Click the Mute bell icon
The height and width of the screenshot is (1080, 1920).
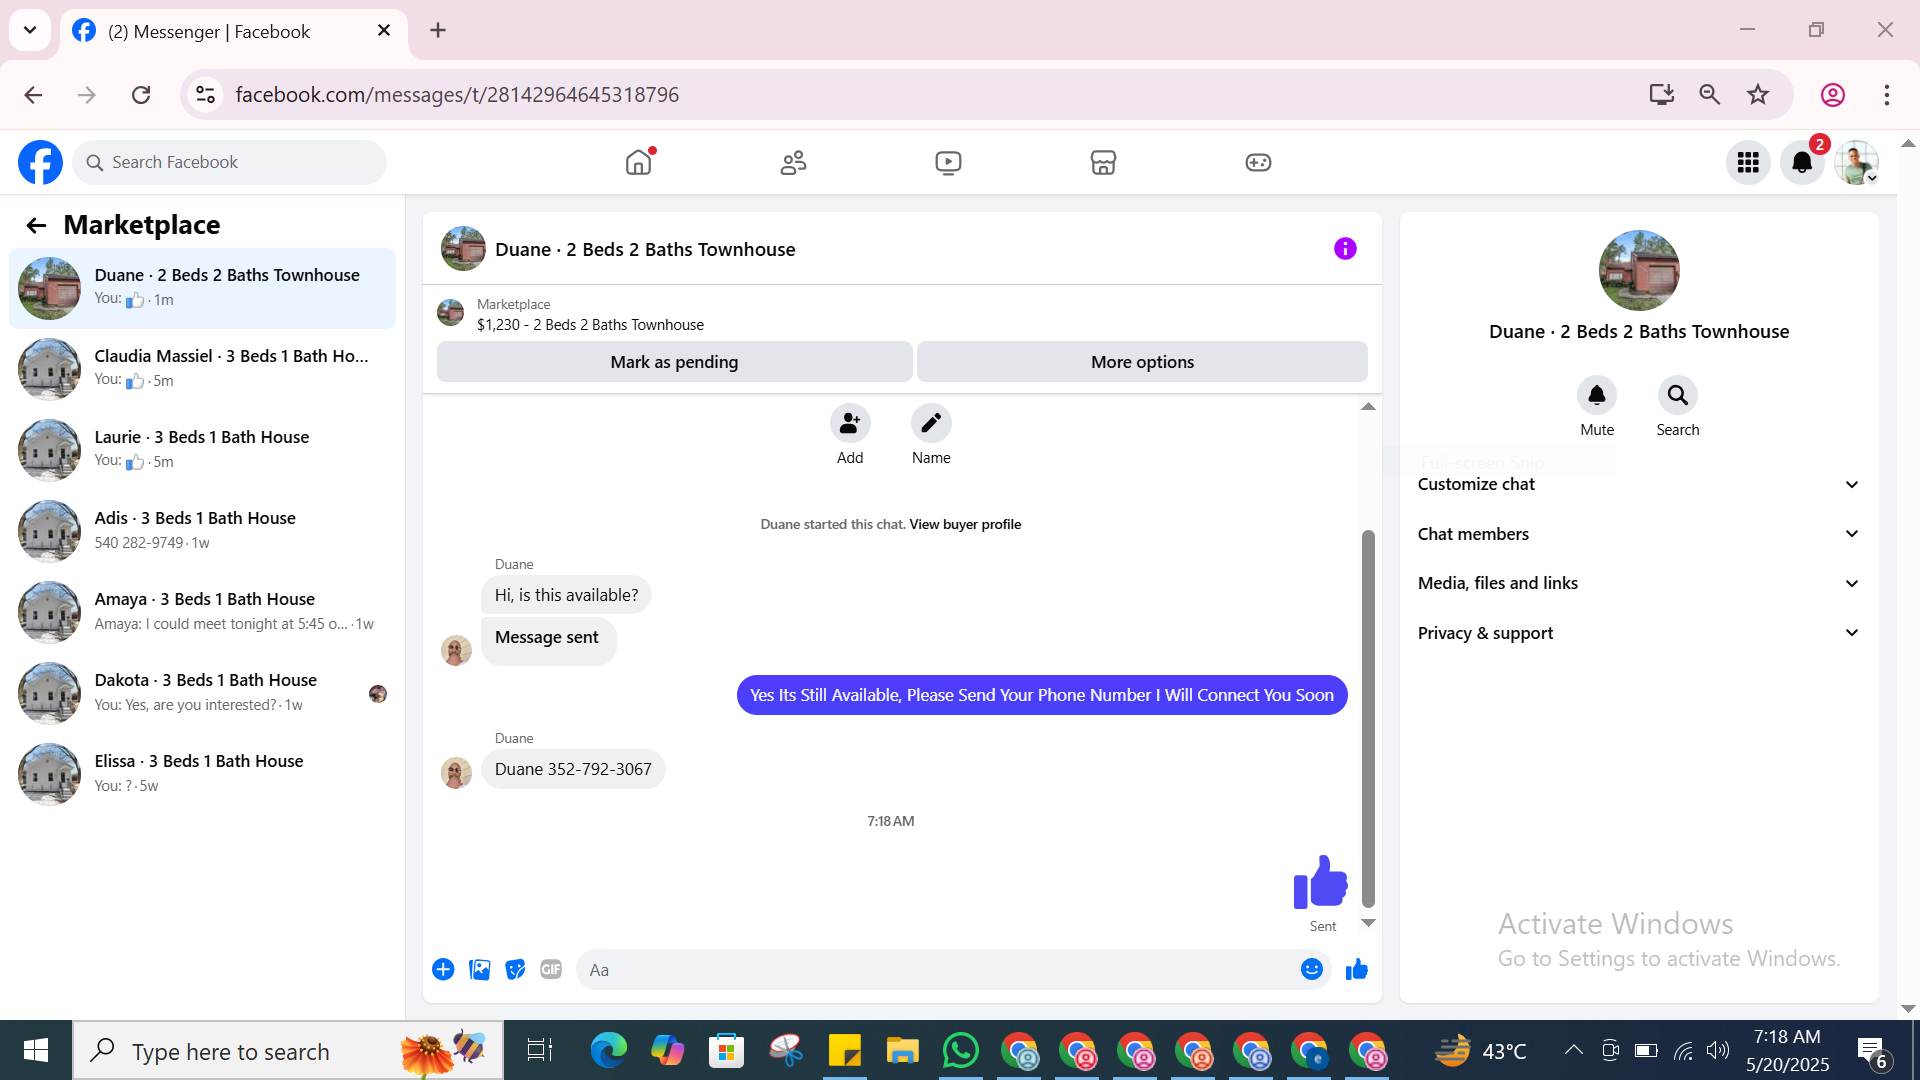coord(1596,396)
